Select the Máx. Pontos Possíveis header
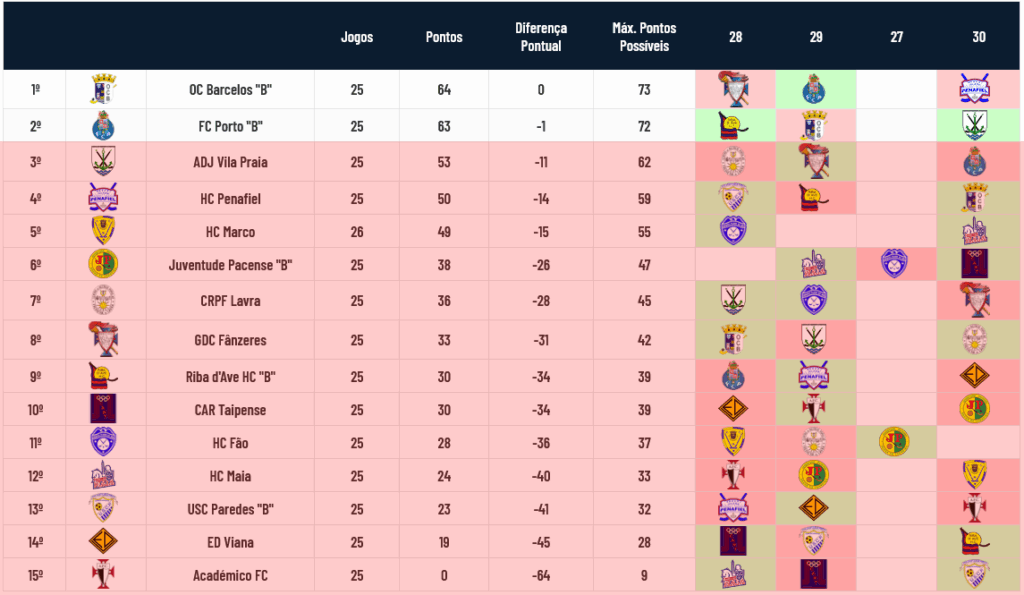 click(644, 37)
